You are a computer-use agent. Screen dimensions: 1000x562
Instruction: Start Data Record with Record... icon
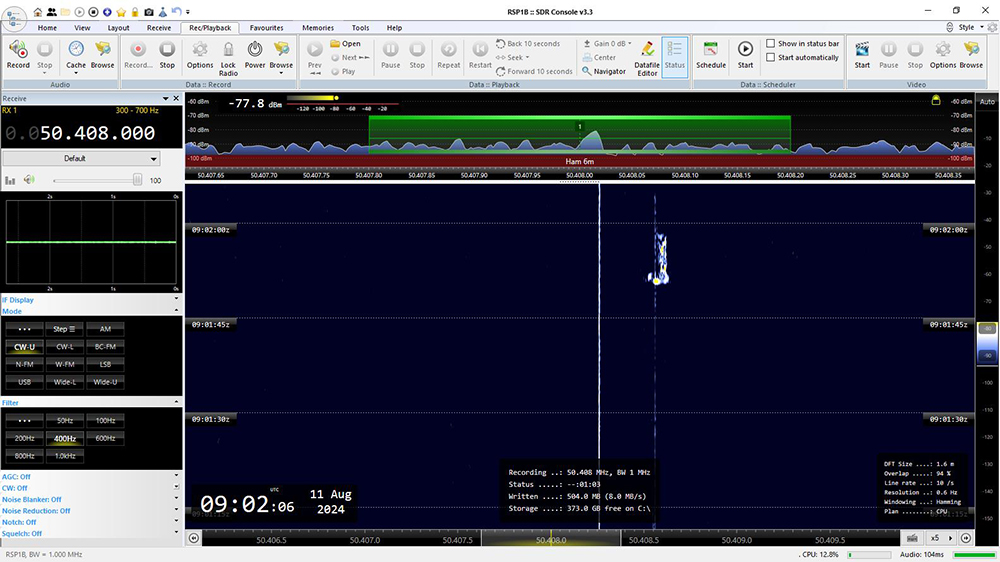(x=138, y=54)
